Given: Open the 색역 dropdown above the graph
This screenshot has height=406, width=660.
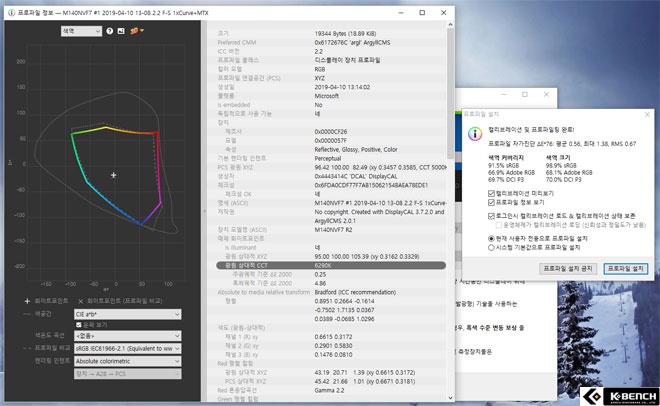Looking at the screenshot, I should [81, 31].
